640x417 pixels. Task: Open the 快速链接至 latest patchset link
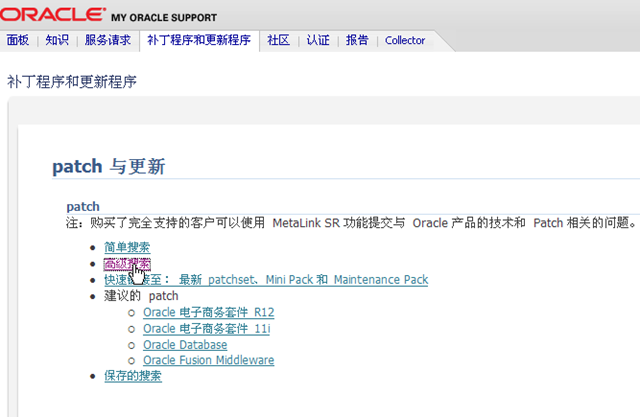click(265, 280)
